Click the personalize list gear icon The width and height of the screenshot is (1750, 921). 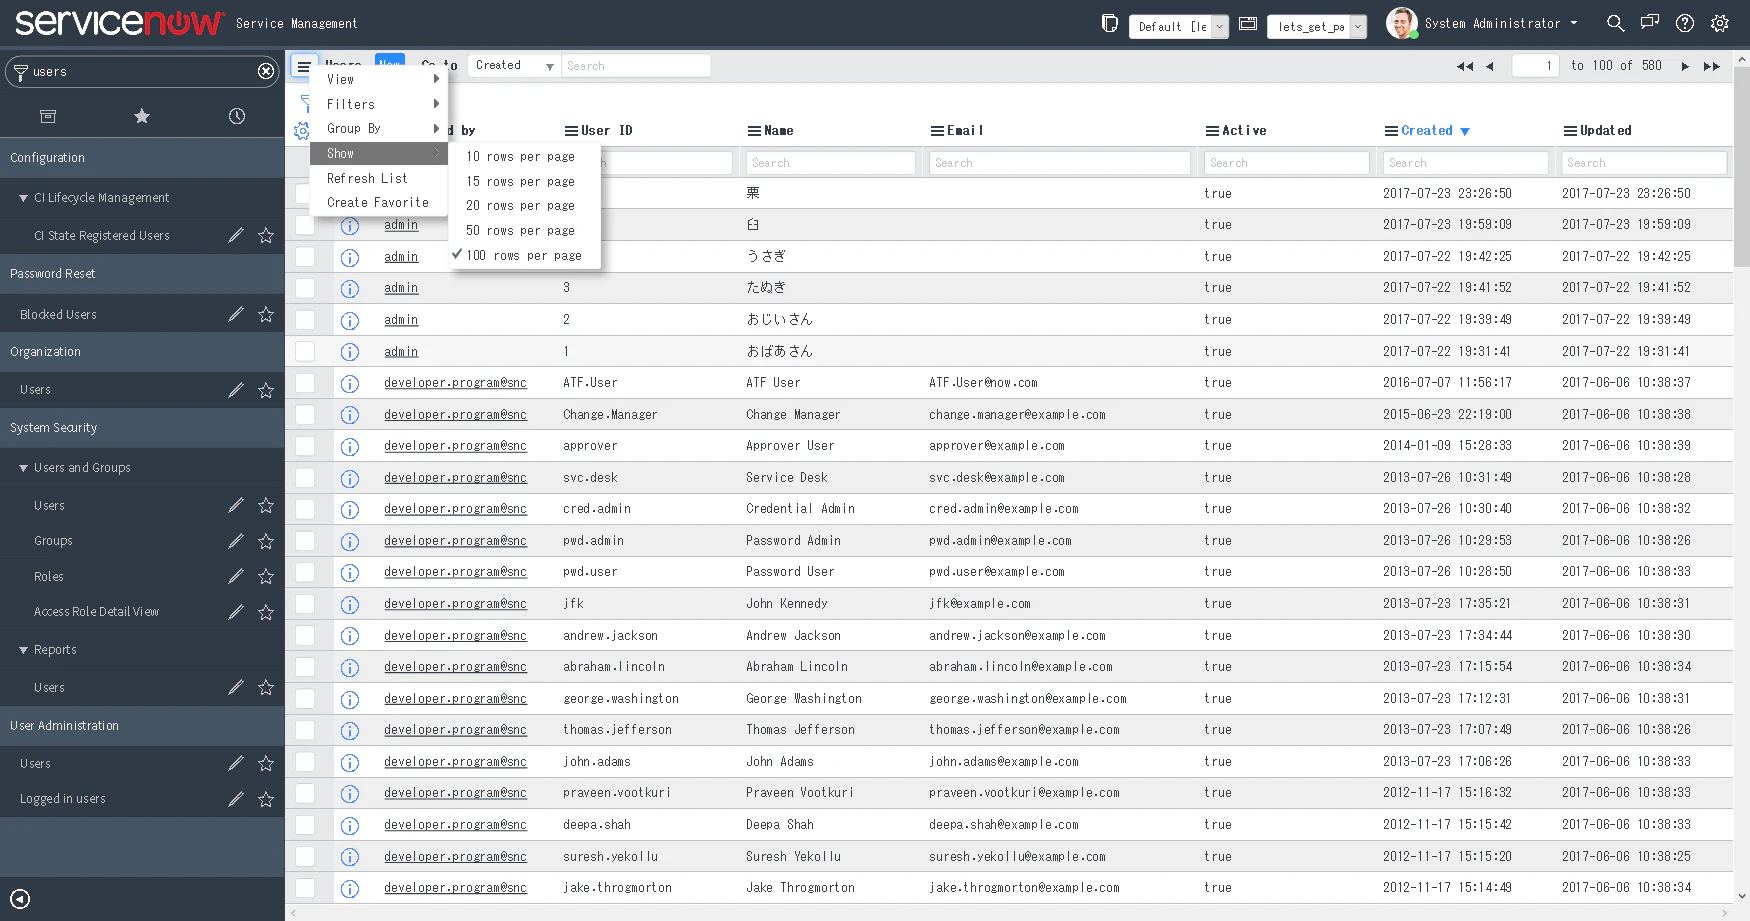pyautogui.click(x=300, y=129)
